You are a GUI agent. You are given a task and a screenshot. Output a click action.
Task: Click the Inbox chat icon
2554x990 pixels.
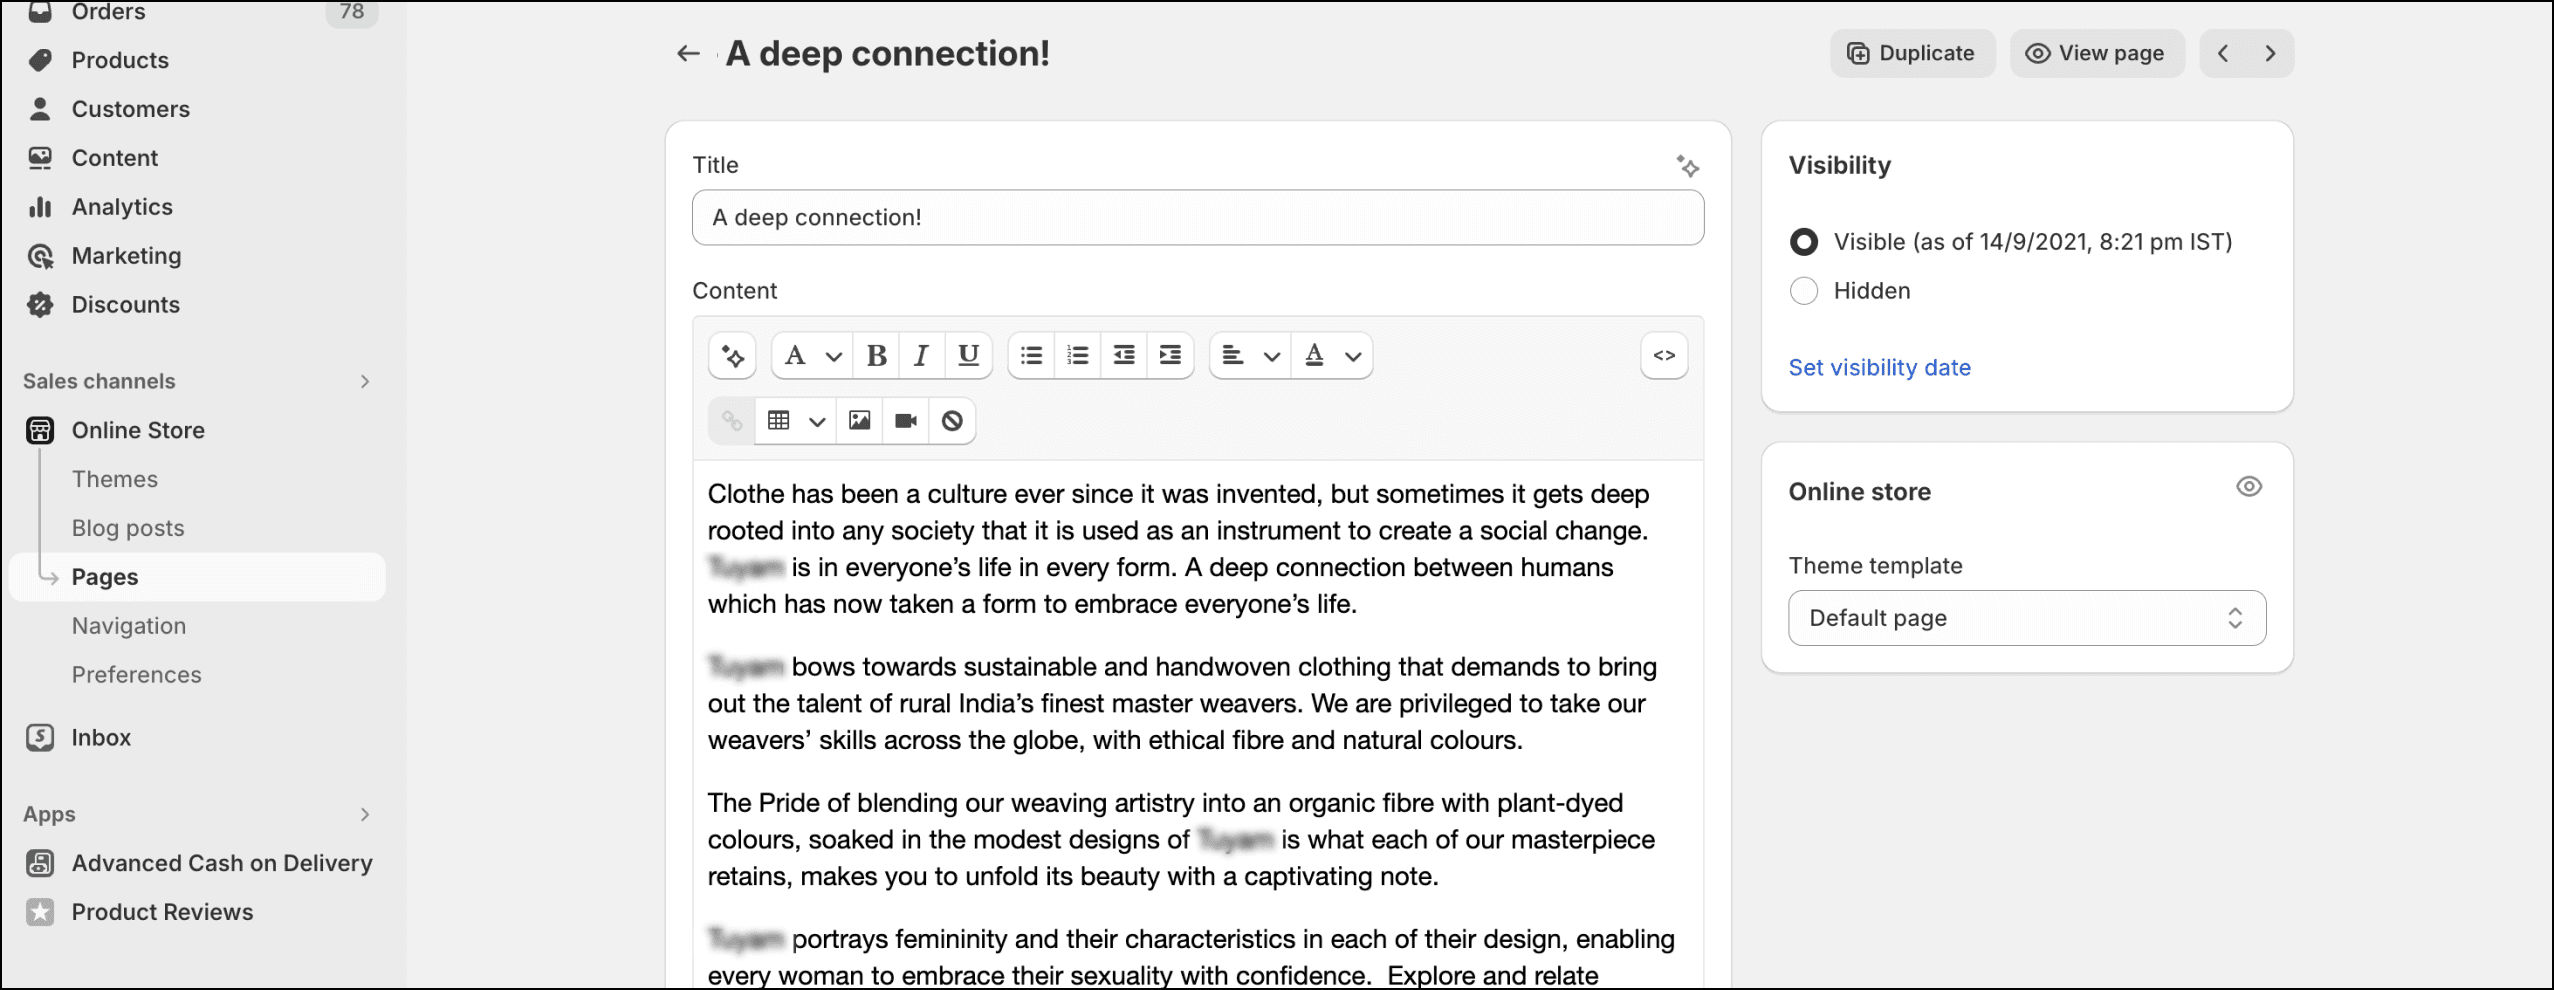(x=40, y=738)
